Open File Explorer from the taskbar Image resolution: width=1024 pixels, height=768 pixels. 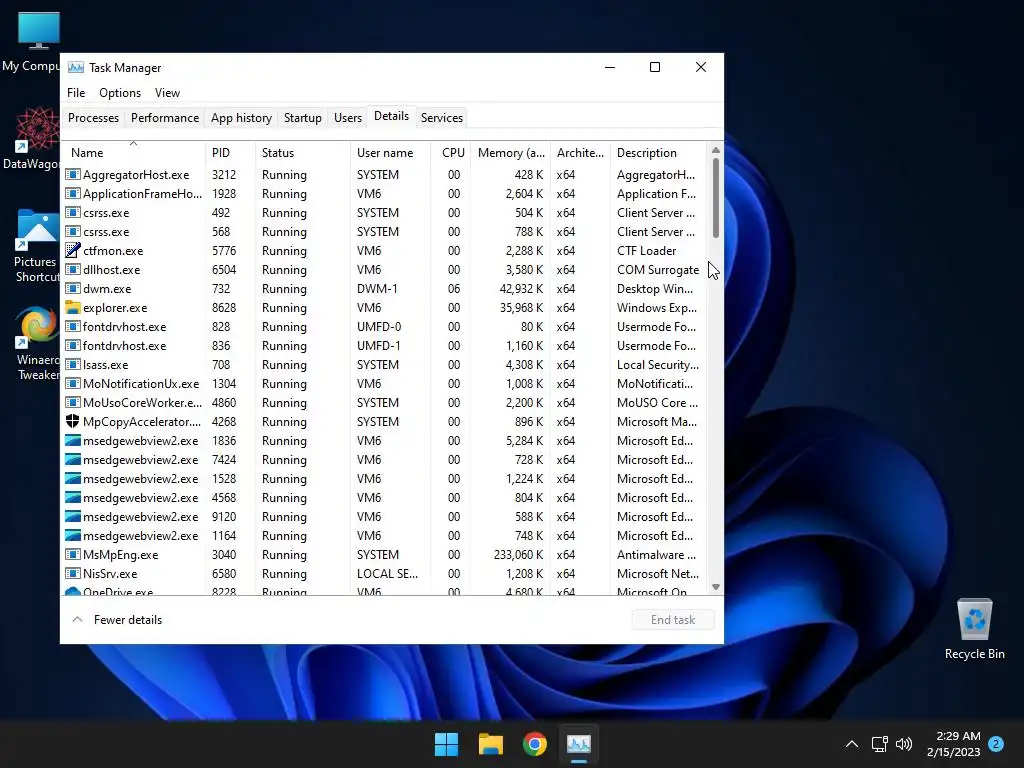490,744
